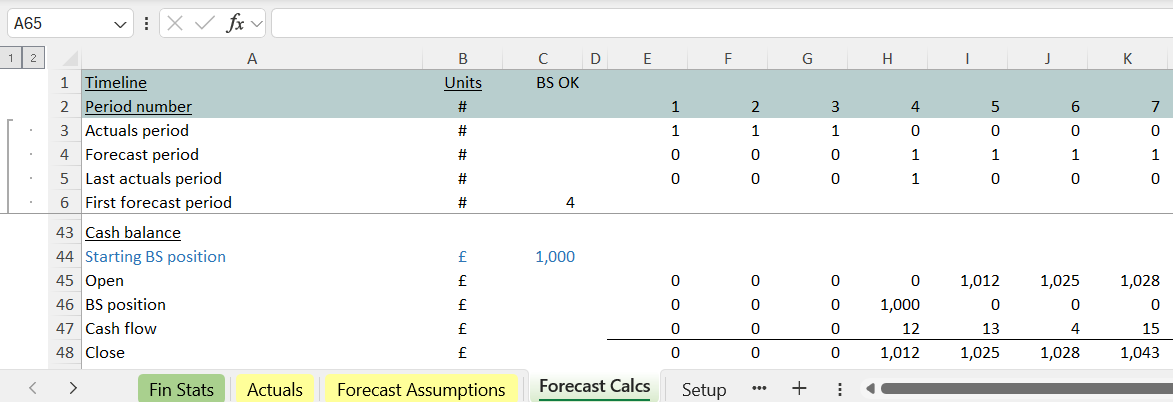The height and width of the screenshot is (402, 1173).
Task: Click into the formula bar input
Action: click(720, 23)
